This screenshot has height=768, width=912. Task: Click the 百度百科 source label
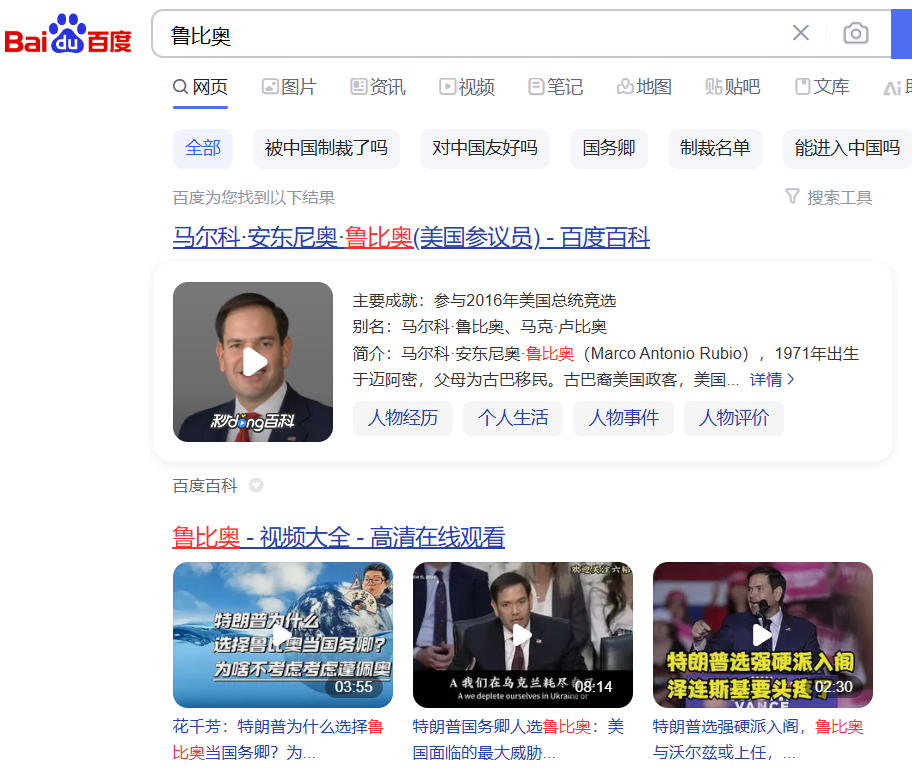coord(205,486)
